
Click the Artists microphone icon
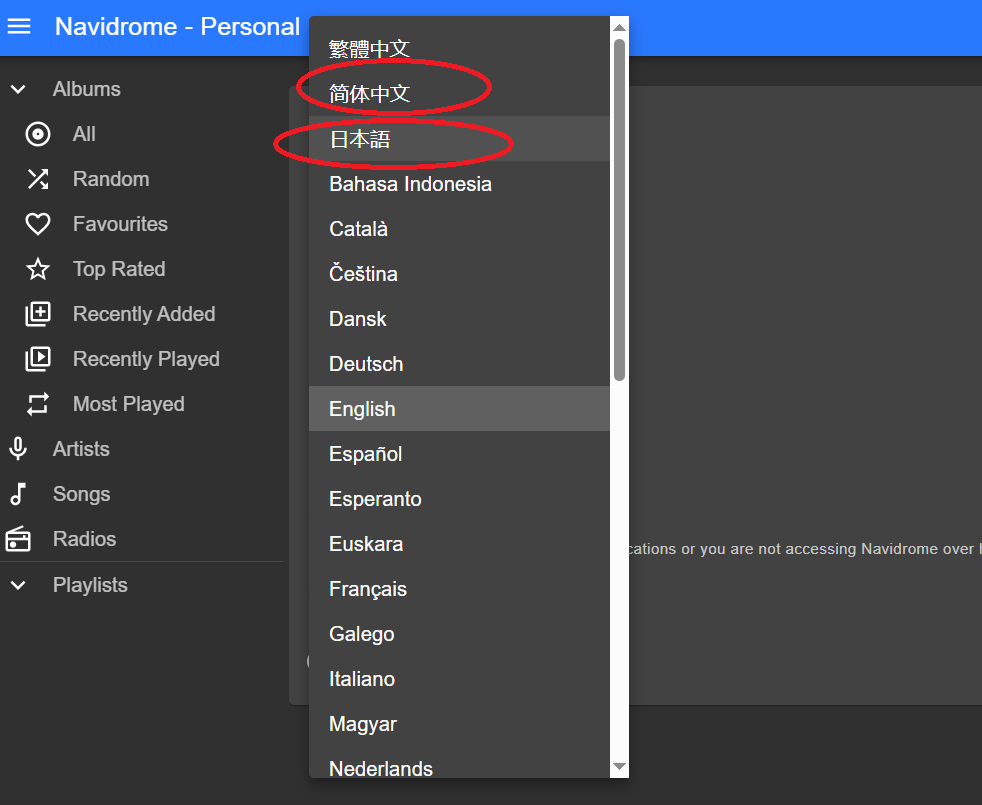click(18, 449)
